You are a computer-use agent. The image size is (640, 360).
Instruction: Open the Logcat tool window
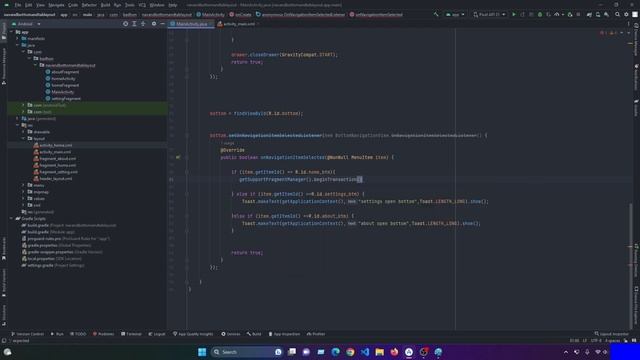pyautogui.click(x=157, y=334)
